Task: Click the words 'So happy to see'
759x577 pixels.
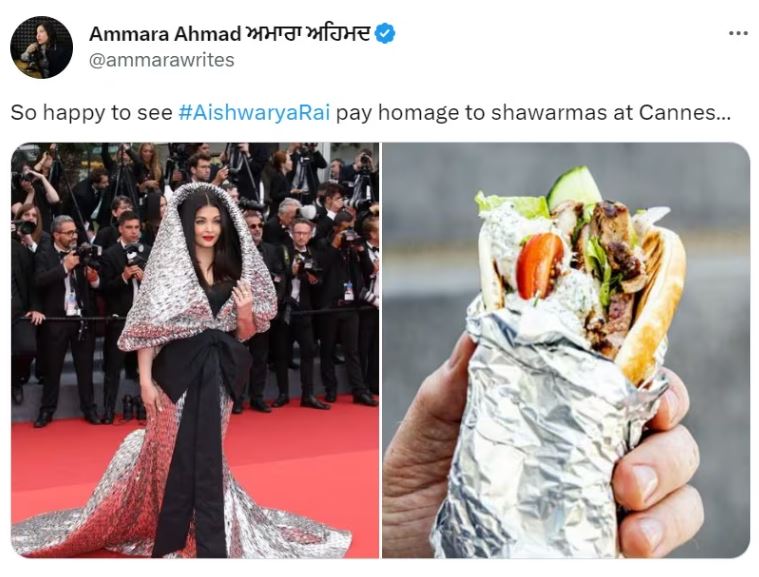Action: (x=92, y=112)
